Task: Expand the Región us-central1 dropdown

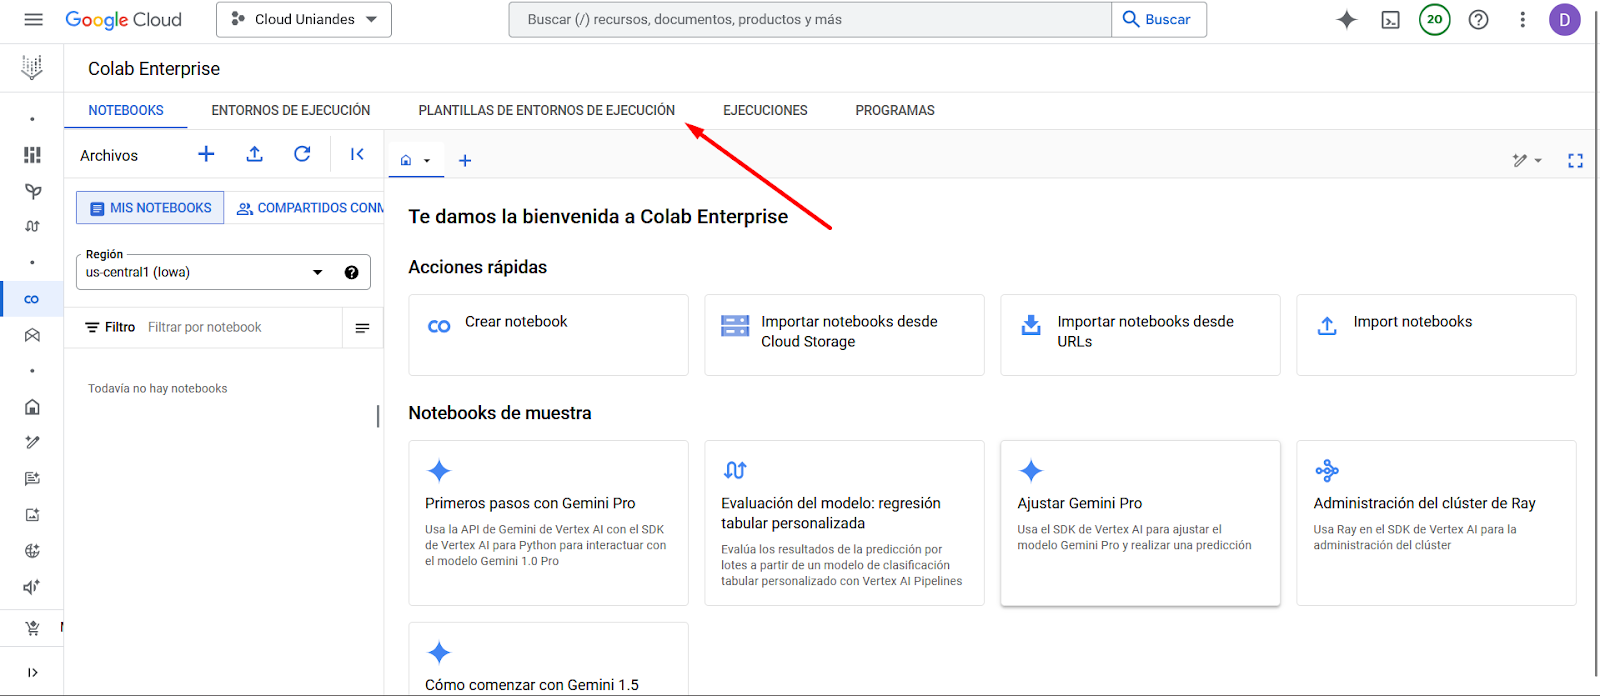Action: pyautogui.click(x=223, y=272)
